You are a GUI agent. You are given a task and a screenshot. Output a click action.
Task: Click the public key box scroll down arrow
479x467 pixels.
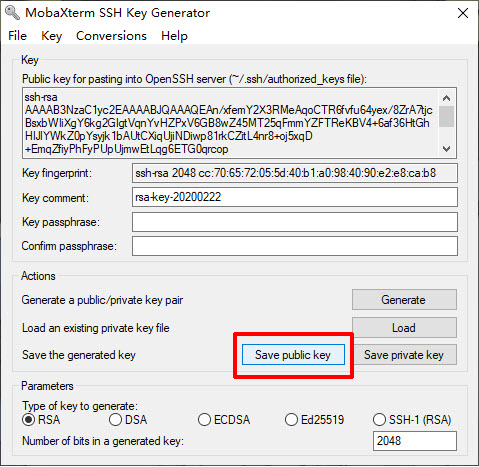(x=447, y=148)
